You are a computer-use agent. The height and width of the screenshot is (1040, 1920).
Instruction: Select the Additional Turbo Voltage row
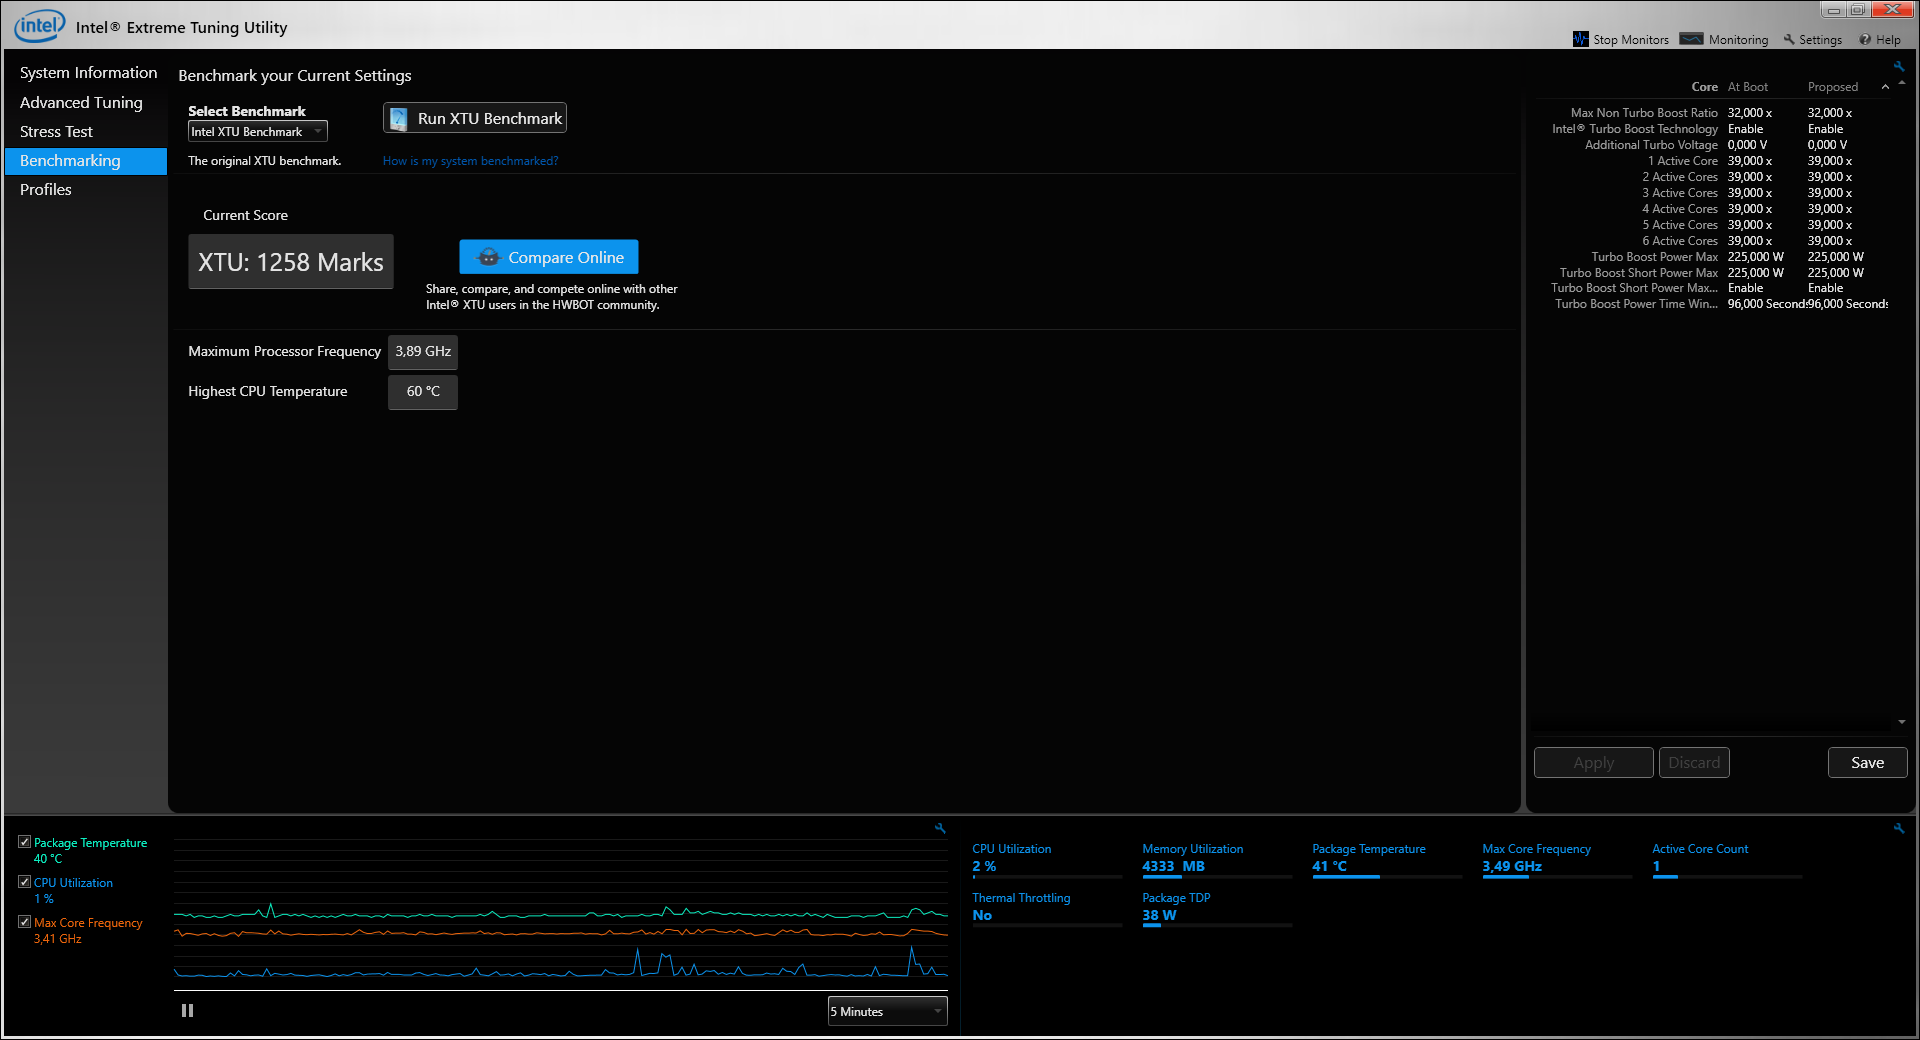1711,145
